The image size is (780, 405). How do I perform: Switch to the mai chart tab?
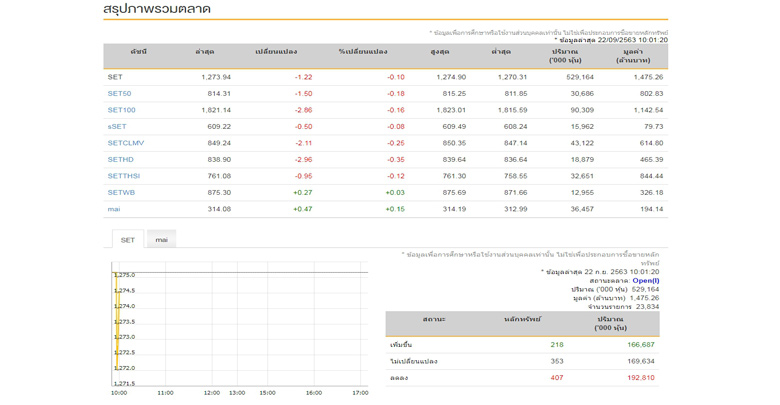point(161,240)
